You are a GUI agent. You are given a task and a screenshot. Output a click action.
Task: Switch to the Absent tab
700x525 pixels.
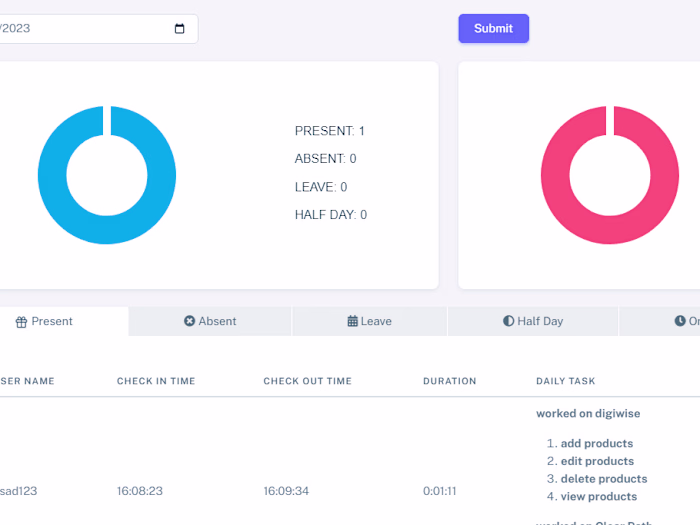point(210,321)
